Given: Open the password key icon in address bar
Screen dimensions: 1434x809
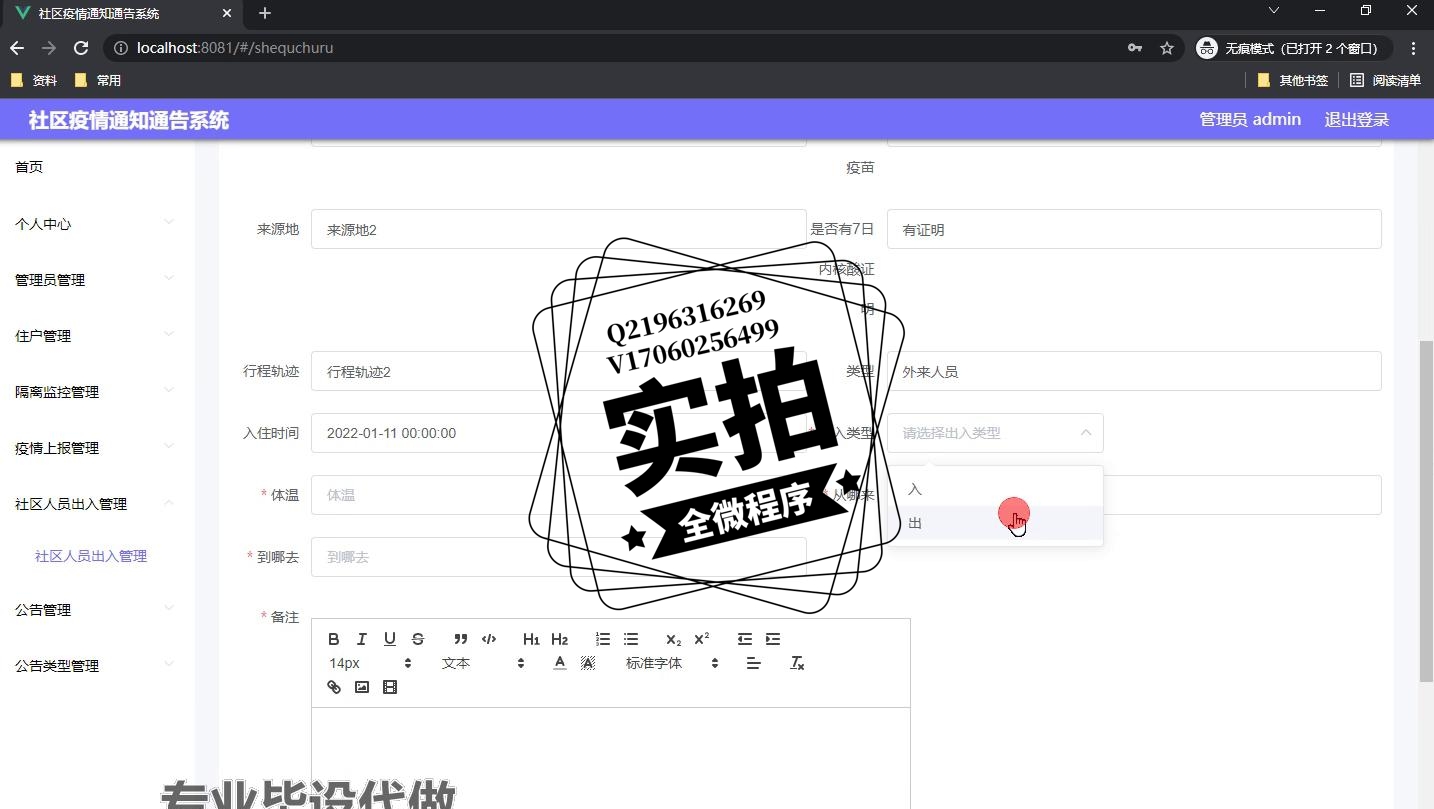Looking at the screenshot, I should [1135, 48].
